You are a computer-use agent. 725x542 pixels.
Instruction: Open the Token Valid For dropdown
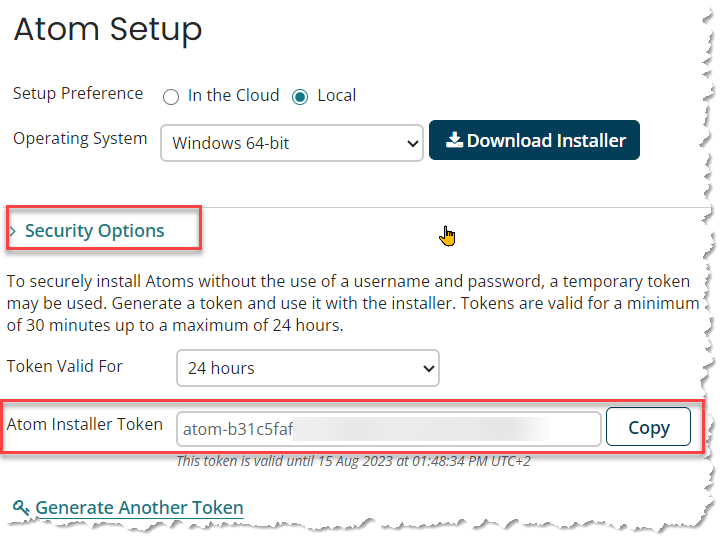pos(307,368)
